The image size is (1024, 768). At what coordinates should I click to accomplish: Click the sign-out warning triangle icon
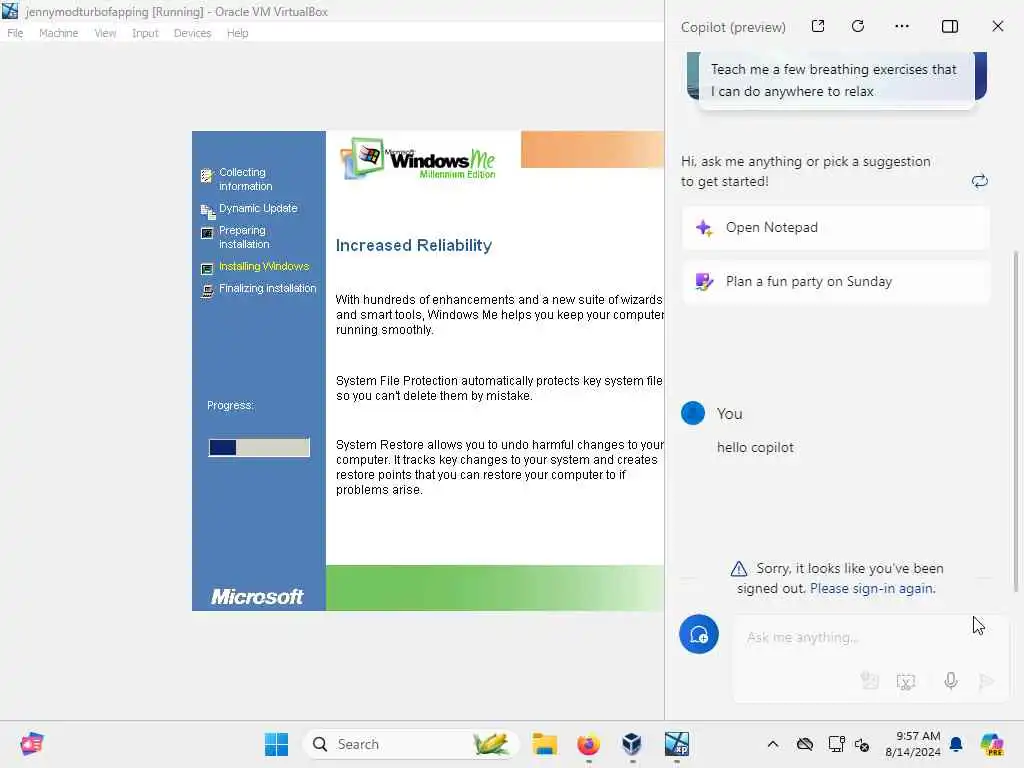[x=739, y=569]
